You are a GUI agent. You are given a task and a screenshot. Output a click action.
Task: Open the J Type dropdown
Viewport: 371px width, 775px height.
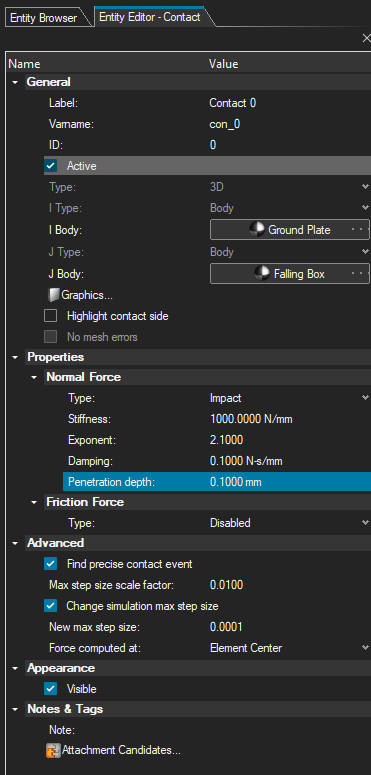tap(365, 252)
